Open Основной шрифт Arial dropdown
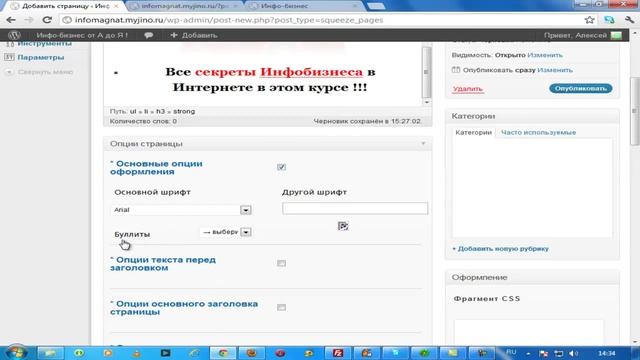The width and height of the screenshot is (640, 360). tap(182, 210)
